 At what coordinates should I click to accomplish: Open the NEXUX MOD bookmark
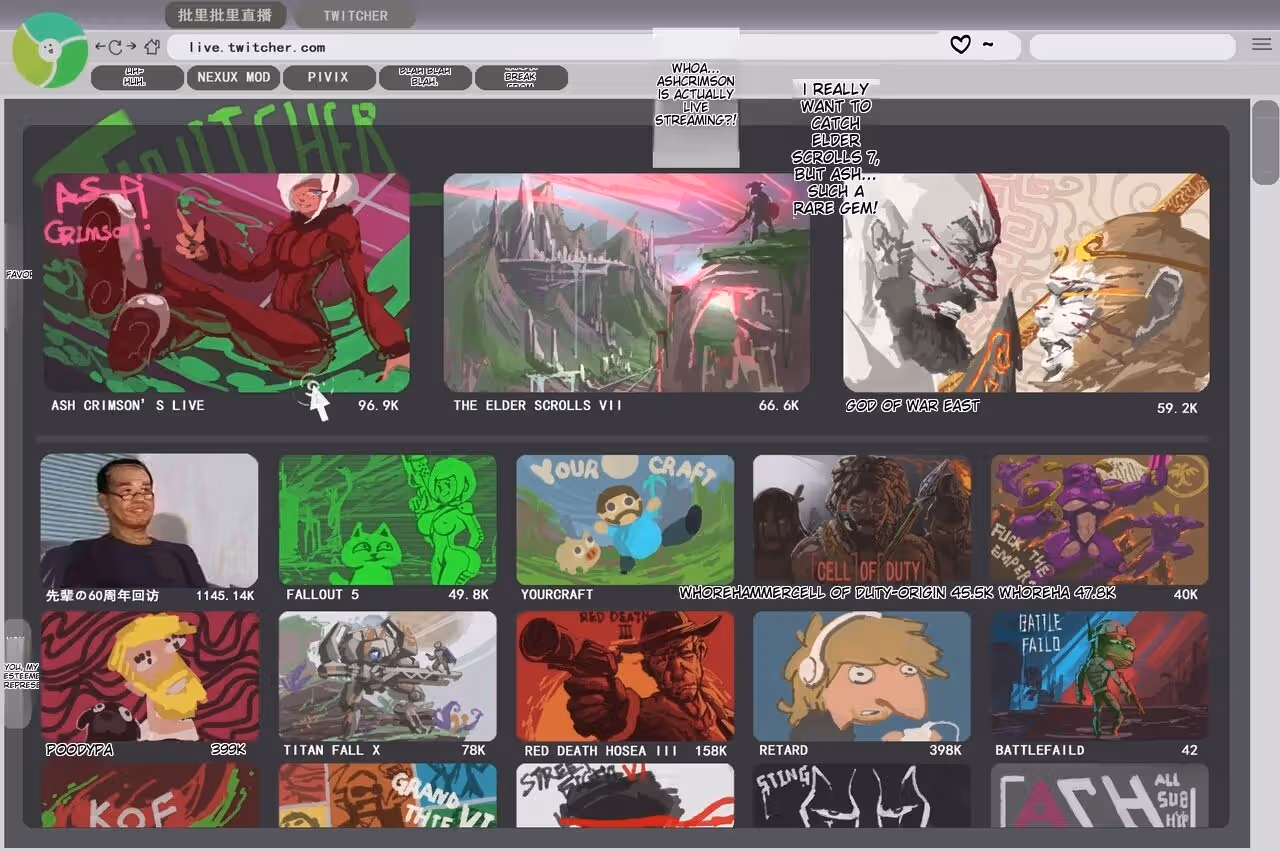point(233,77)
